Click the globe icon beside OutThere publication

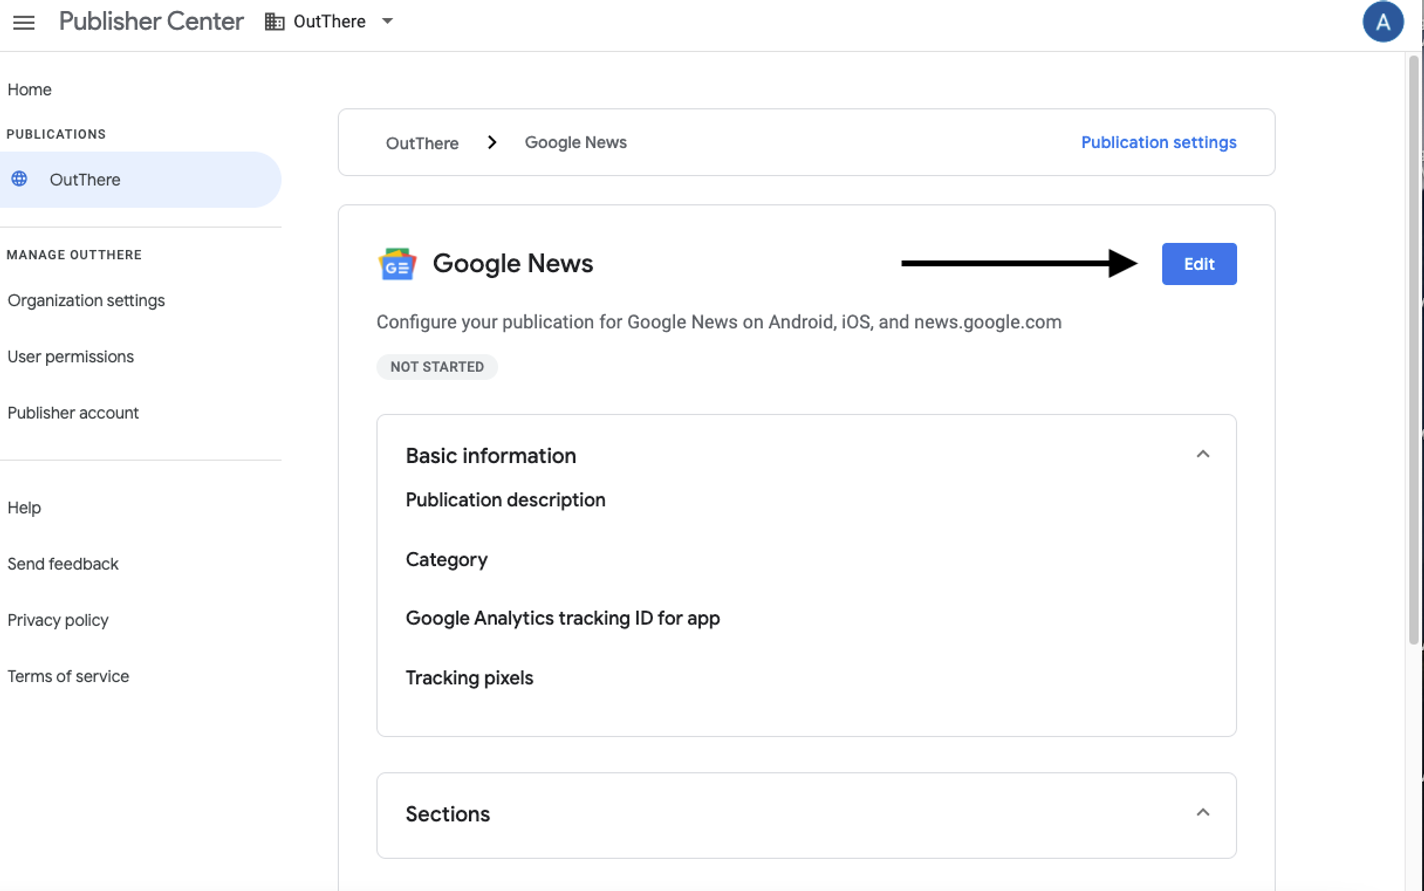click(x=18, y=179)
